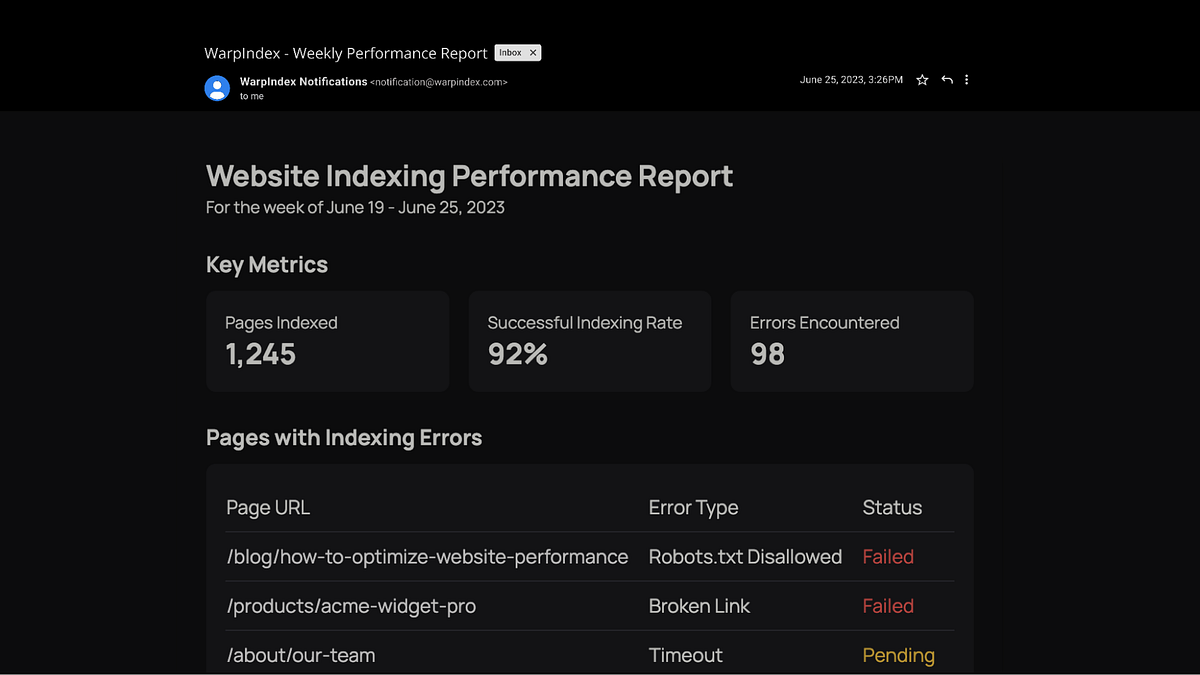The image size is (1200, 675).
Task: Click the sender's profile avatar
Action: [x=217, y=88]
